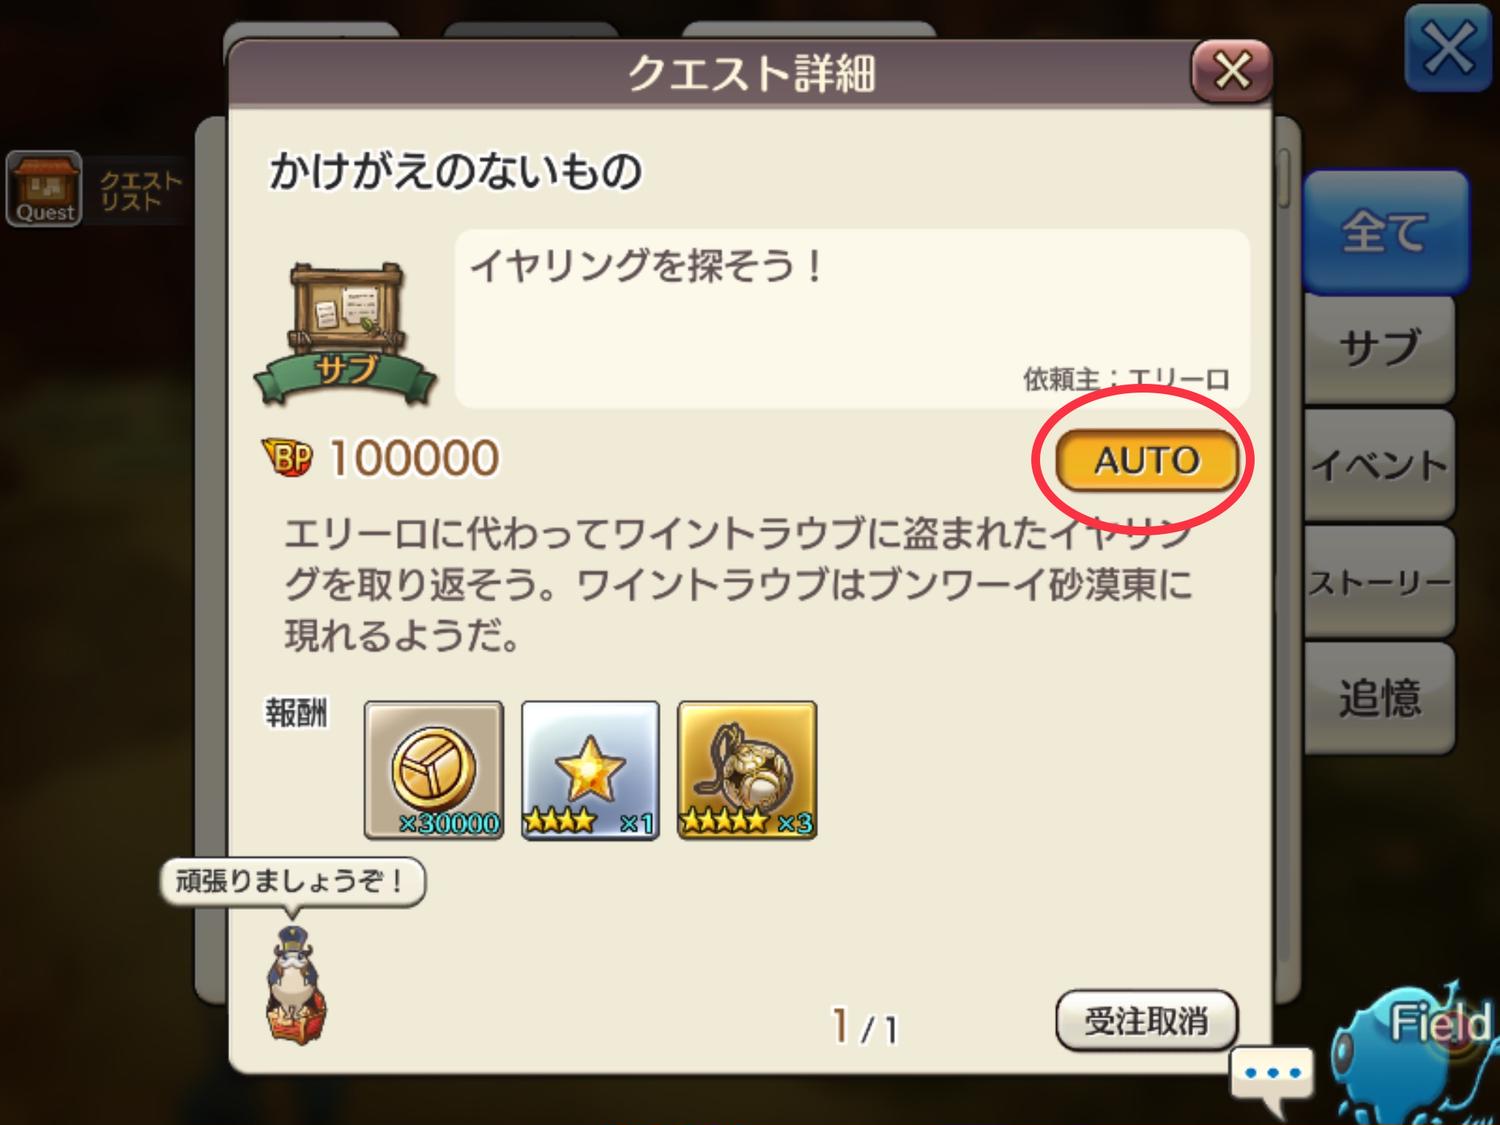Image resolution: width=1500 pixels, height=1125 pixels.
Task: Close the quest list with blue X
Action: point(1448,48)
